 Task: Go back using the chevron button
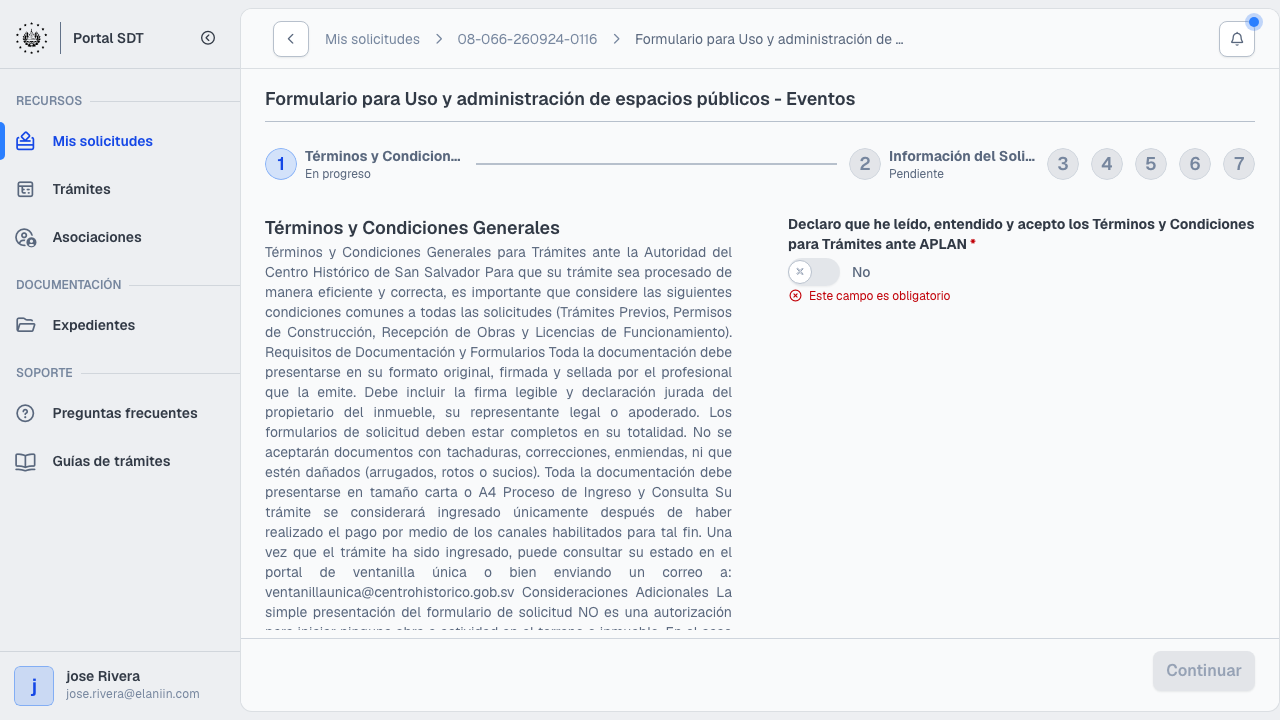291,39
